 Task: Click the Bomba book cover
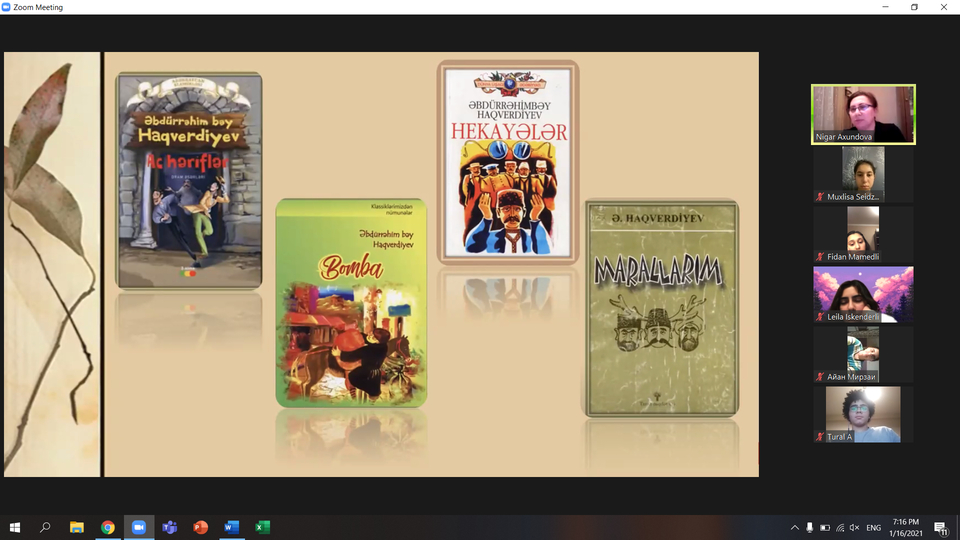coord(351,302)
